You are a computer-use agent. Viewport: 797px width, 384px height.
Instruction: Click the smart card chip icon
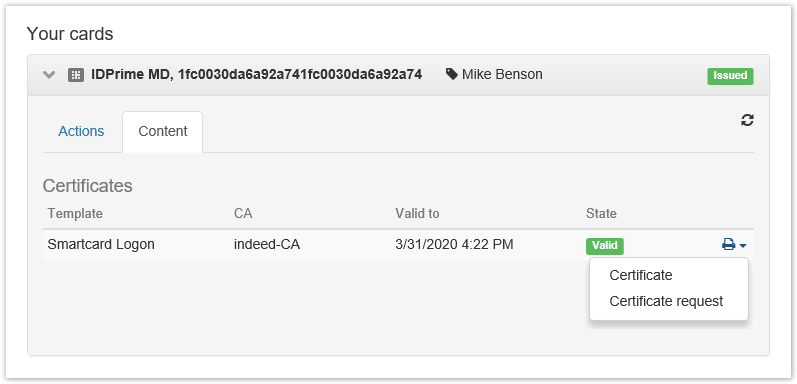[x=76, y=75]
